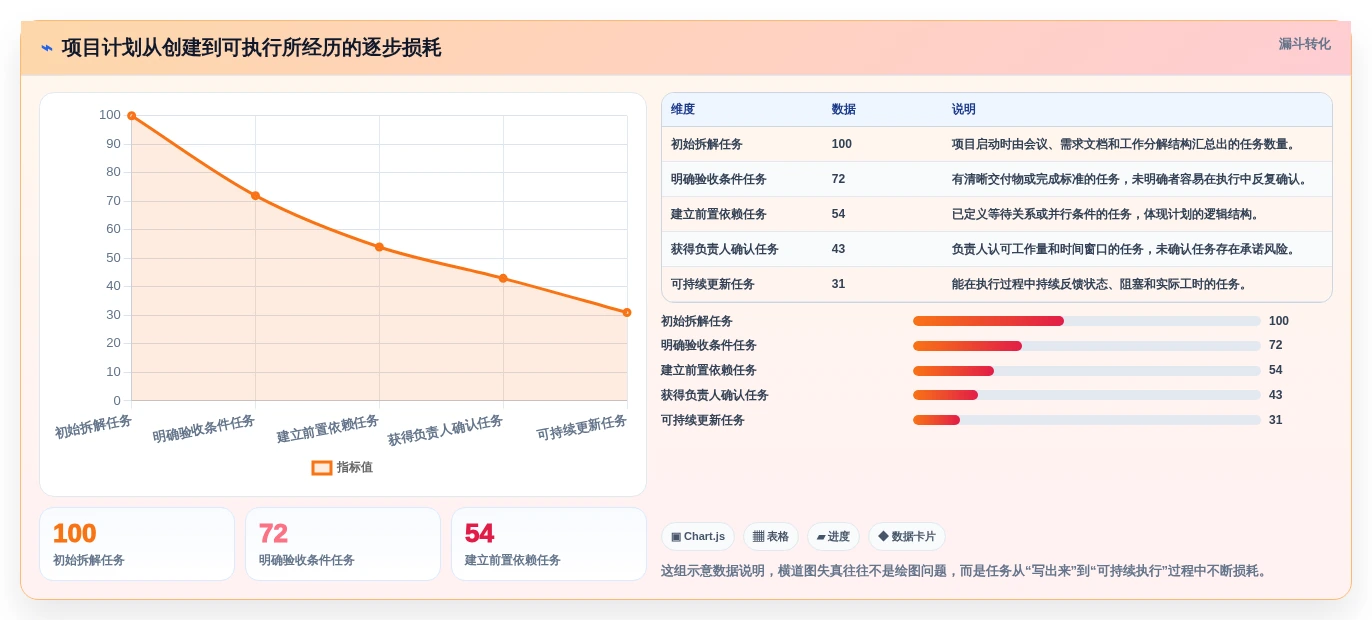Click the lightning icon beside the title
This screenshot has width=1372, height=620.
pyautogui.click(x=47, y=48)
